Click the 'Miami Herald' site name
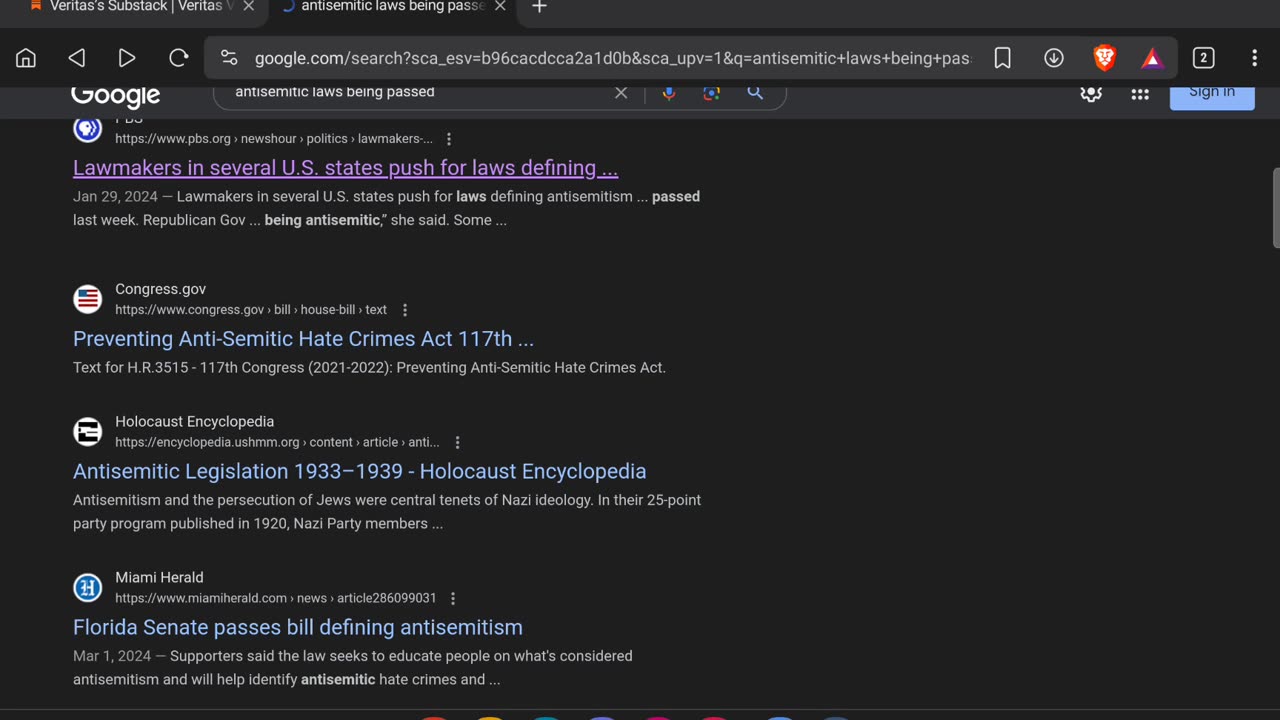Screen dimensions: 1280x720 (x=159, y=578)
